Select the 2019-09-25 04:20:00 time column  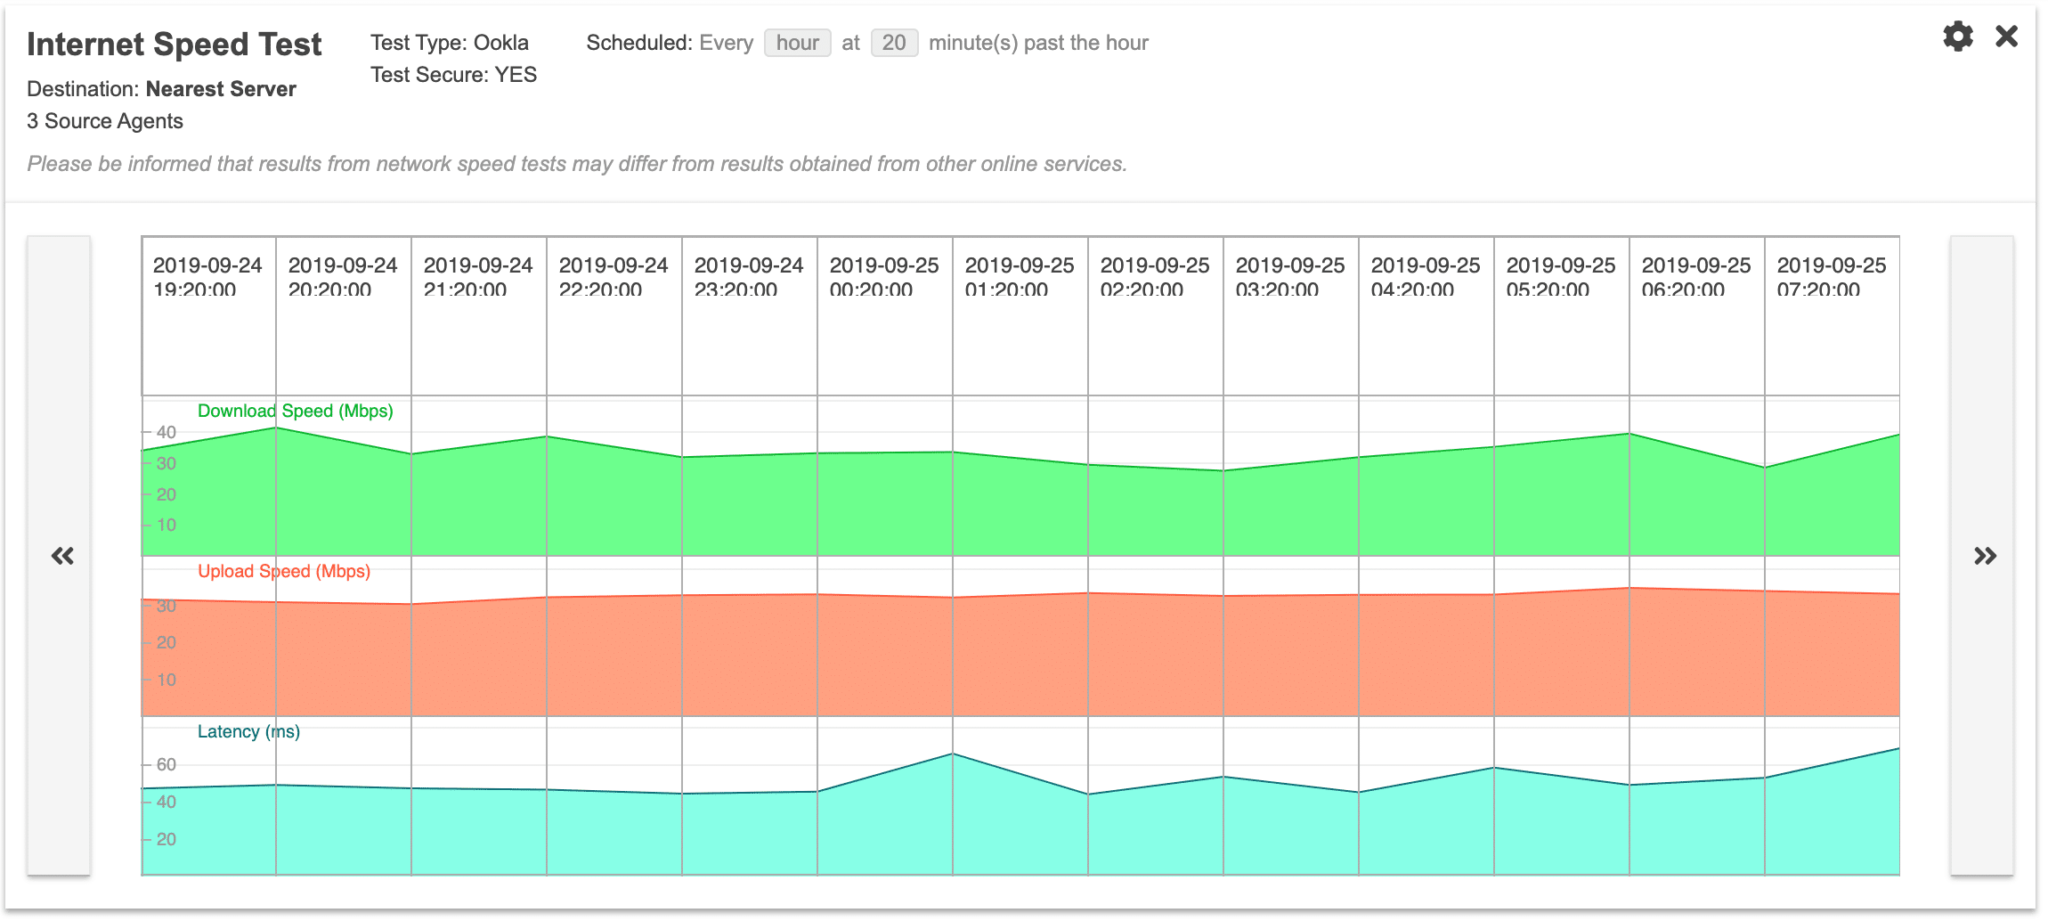pos(1425,277)
